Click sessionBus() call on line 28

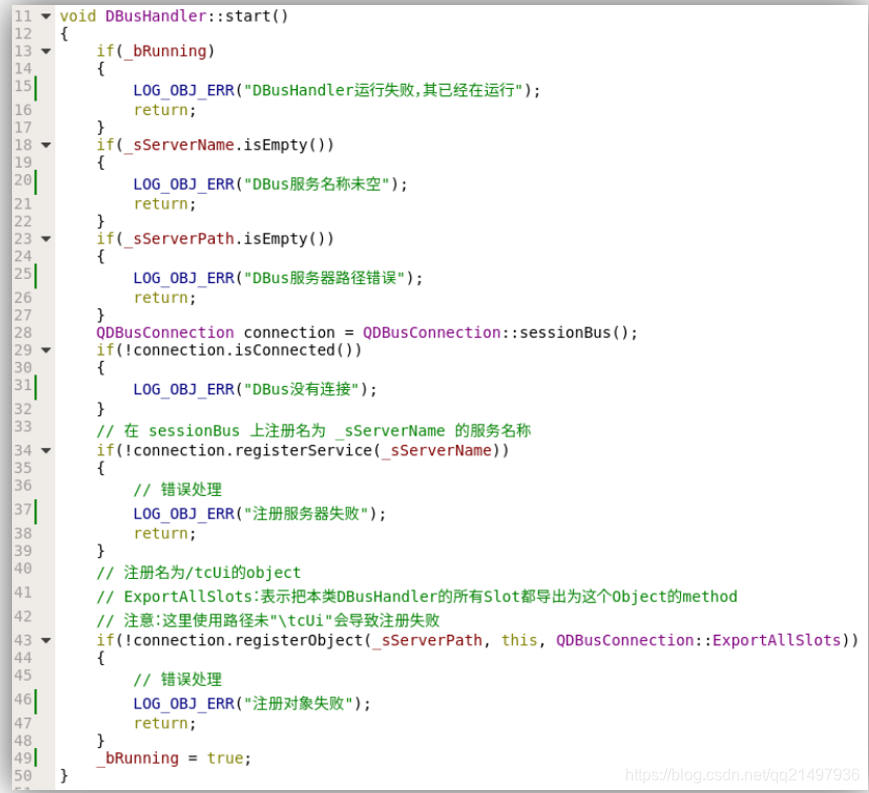(x=574, y=332)
